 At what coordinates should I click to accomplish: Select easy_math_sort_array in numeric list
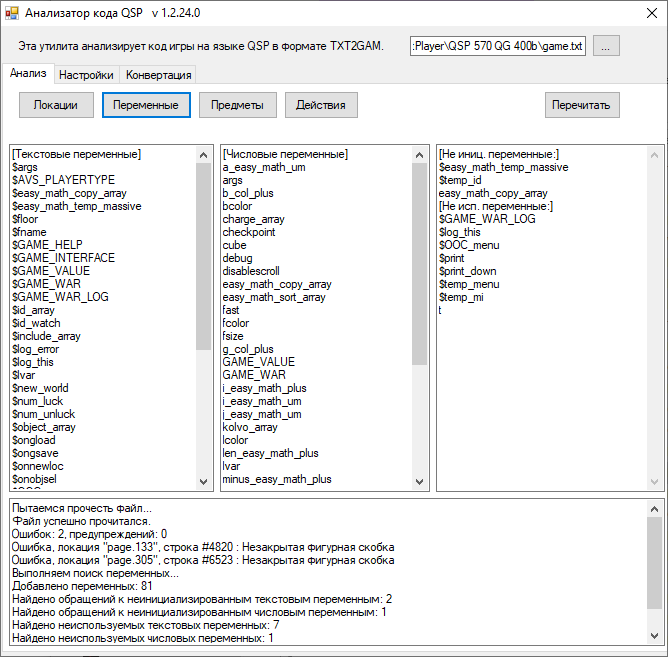(x=274, y=297)
